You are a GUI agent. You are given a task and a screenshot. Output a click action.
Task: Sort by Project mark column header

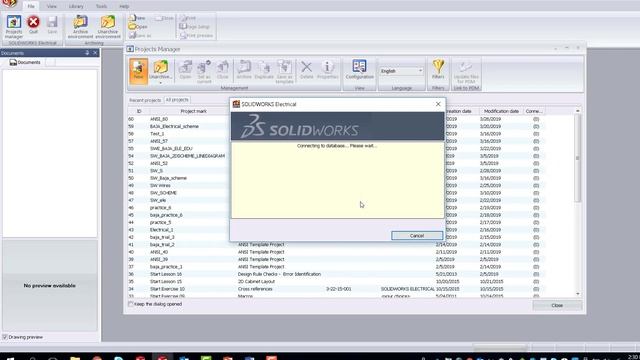click(x=193, y=111)
